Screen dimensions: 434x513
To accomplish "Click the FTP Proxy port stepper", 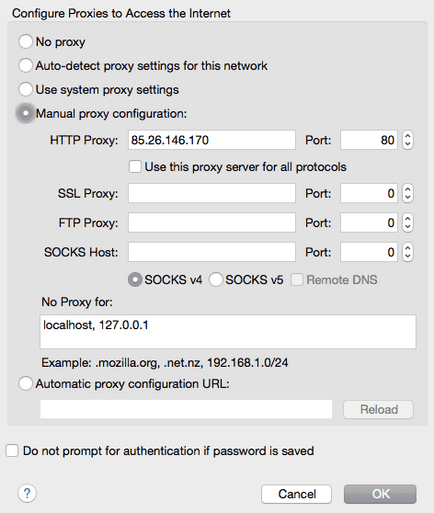I will (408, 223).
